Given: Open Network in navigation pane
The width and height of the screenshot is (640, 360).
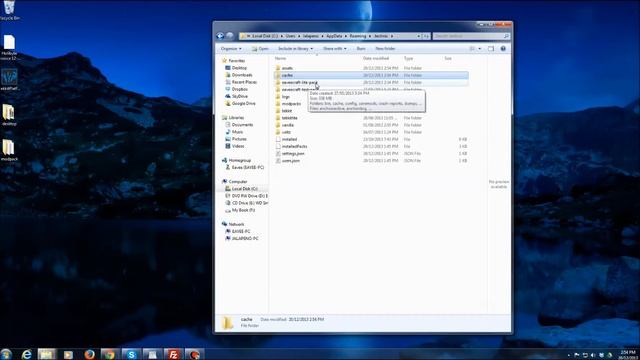Looking at the screenshot, I should [236, 224].
